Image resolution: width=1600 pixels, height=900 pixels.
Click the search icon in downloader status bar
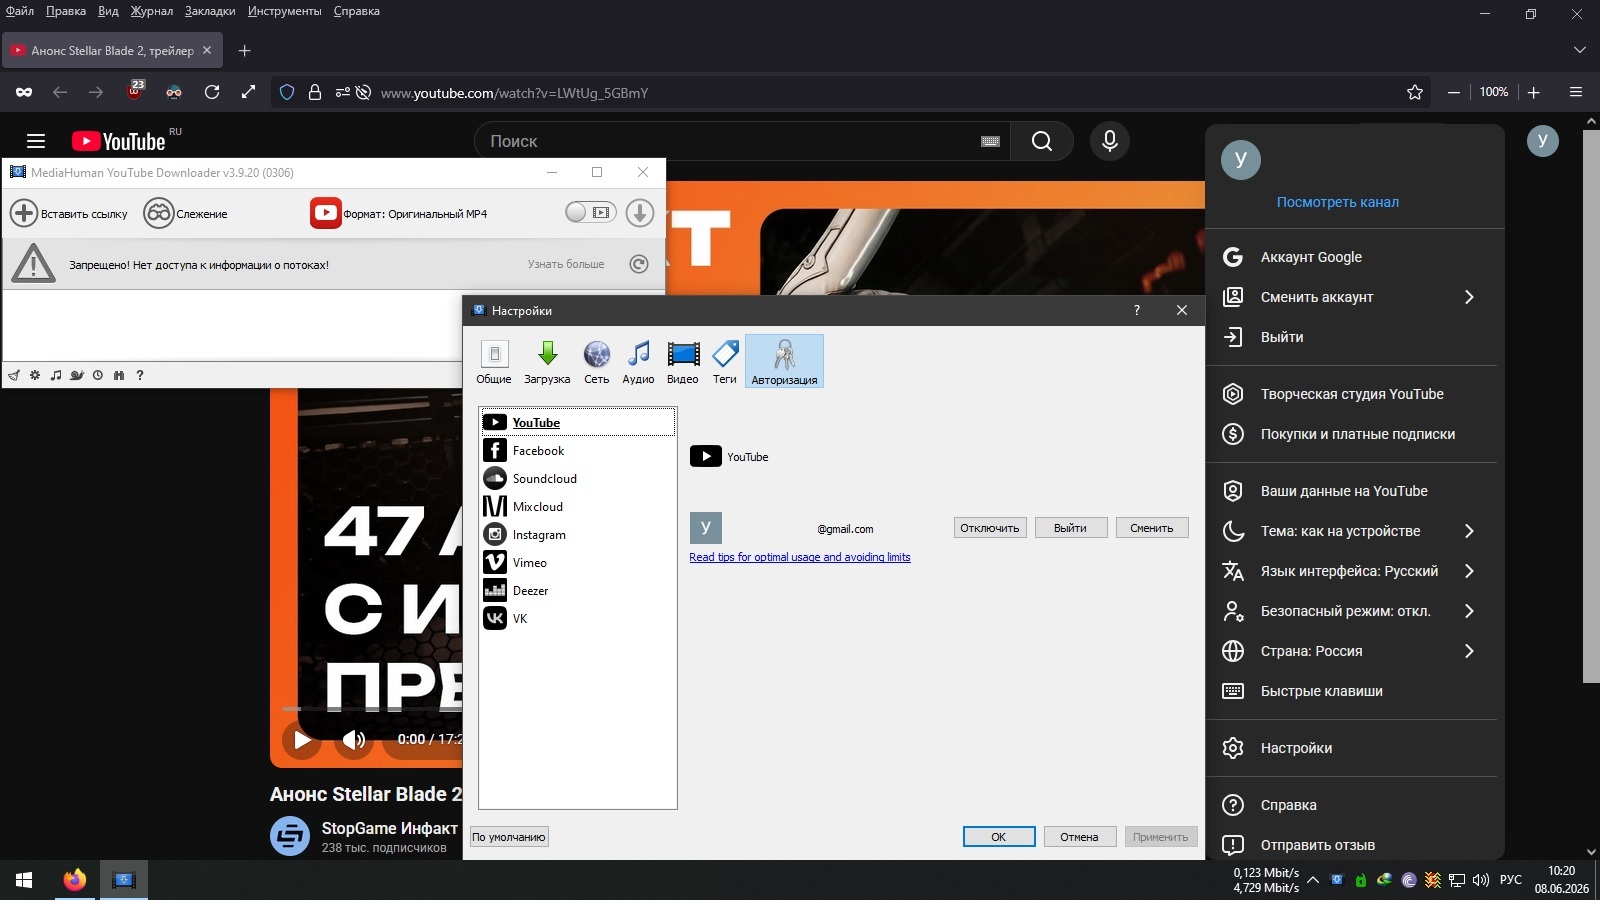point(118,375)
